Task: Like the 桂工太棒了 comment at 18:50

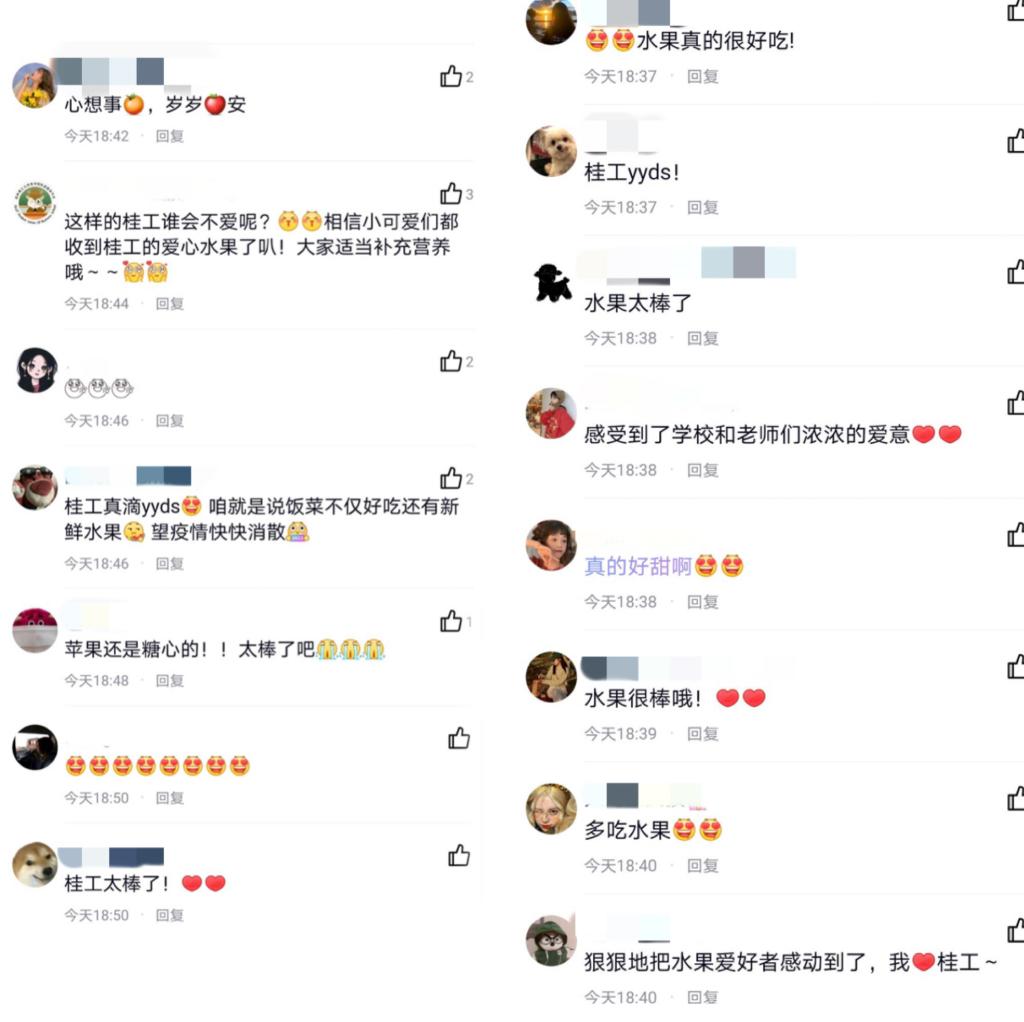Action: (459, 855)
